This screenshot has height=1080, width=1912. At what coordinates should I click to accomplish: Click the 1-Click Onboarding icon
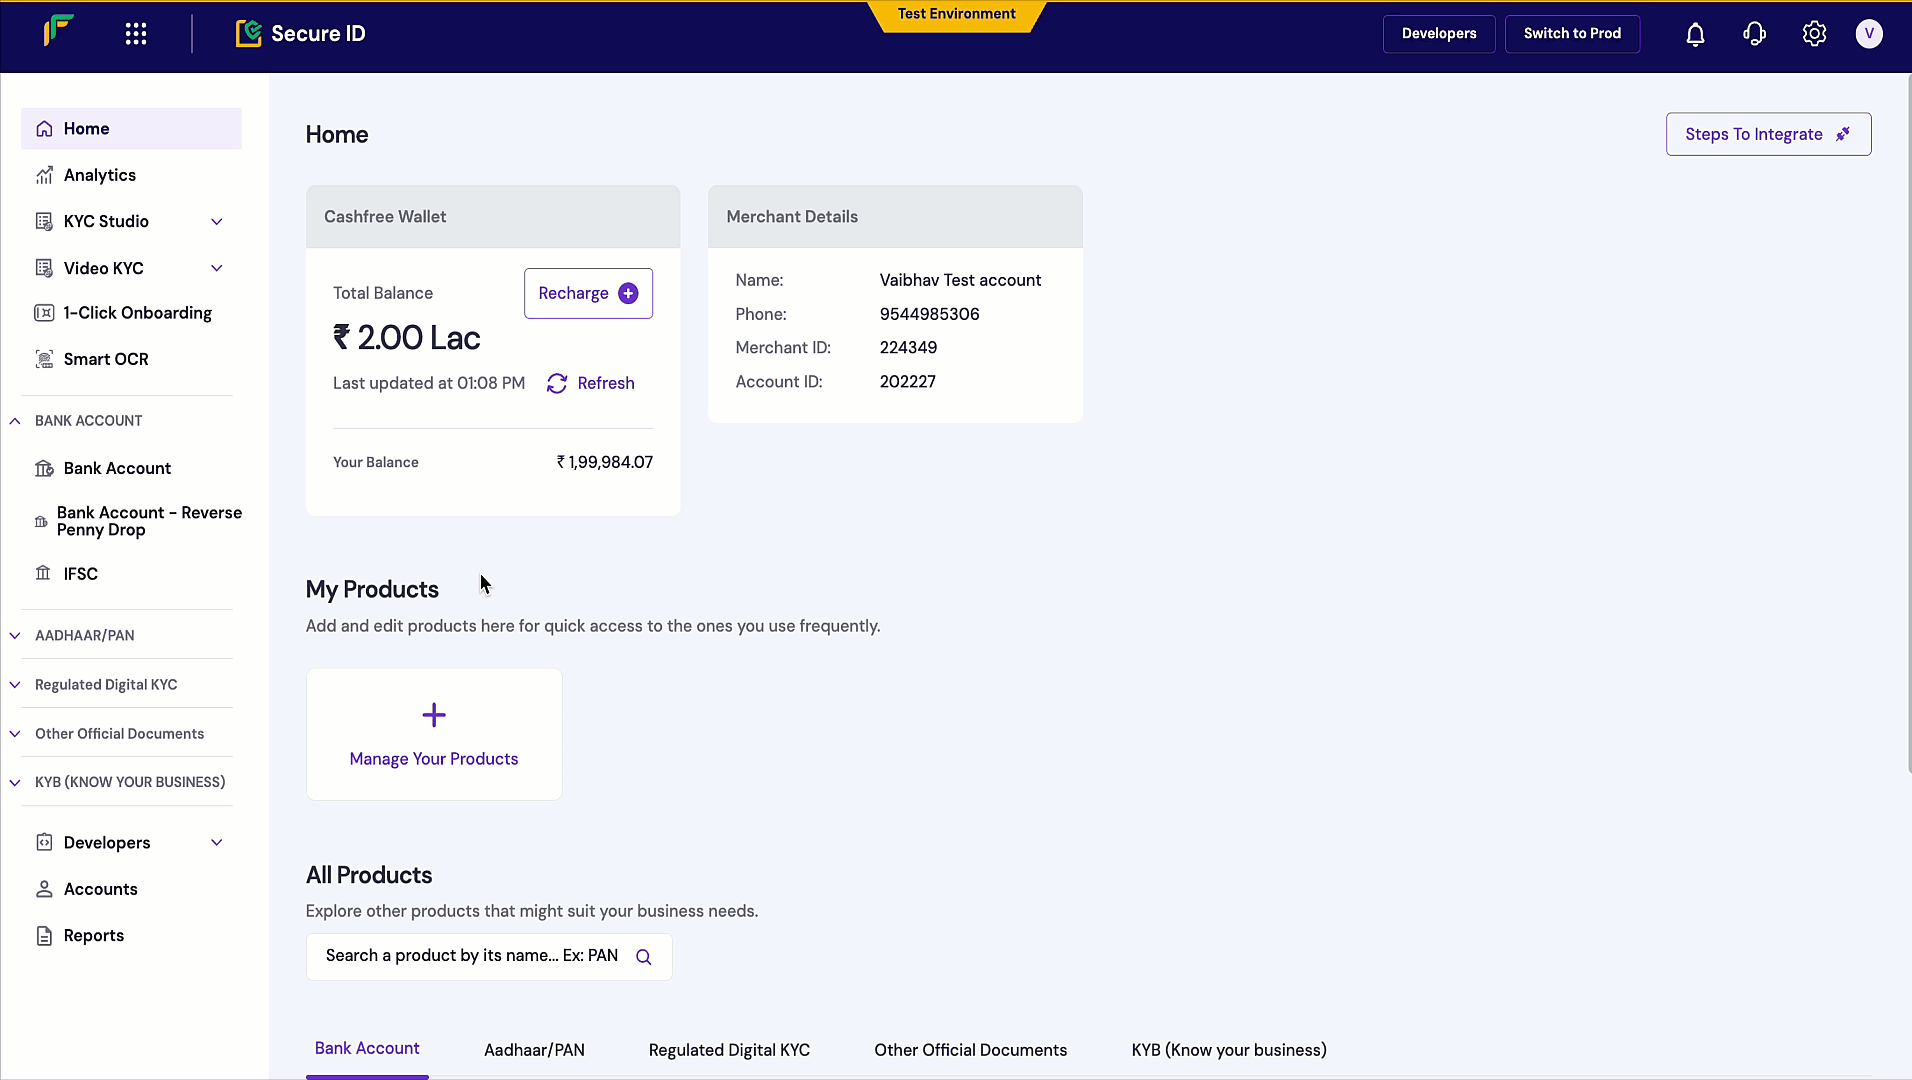(x=44, y=313)
